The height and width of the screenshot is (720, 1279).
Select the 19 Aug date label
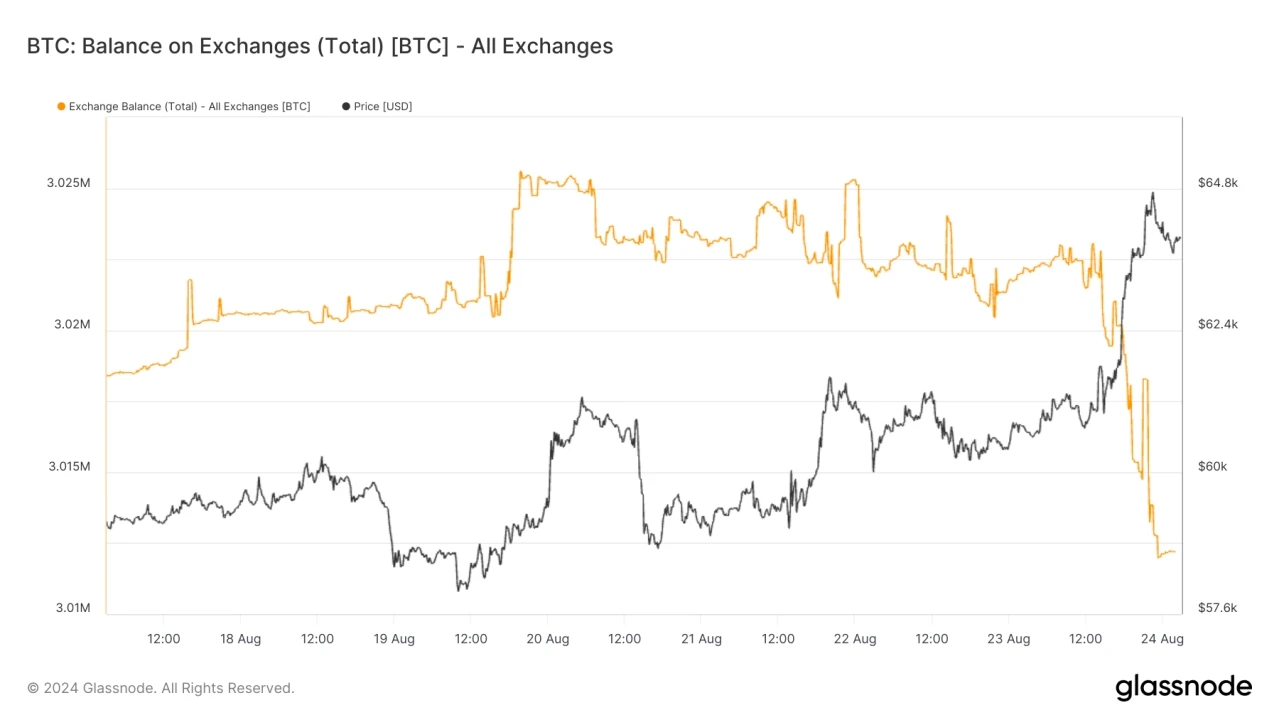pos(394,639)
